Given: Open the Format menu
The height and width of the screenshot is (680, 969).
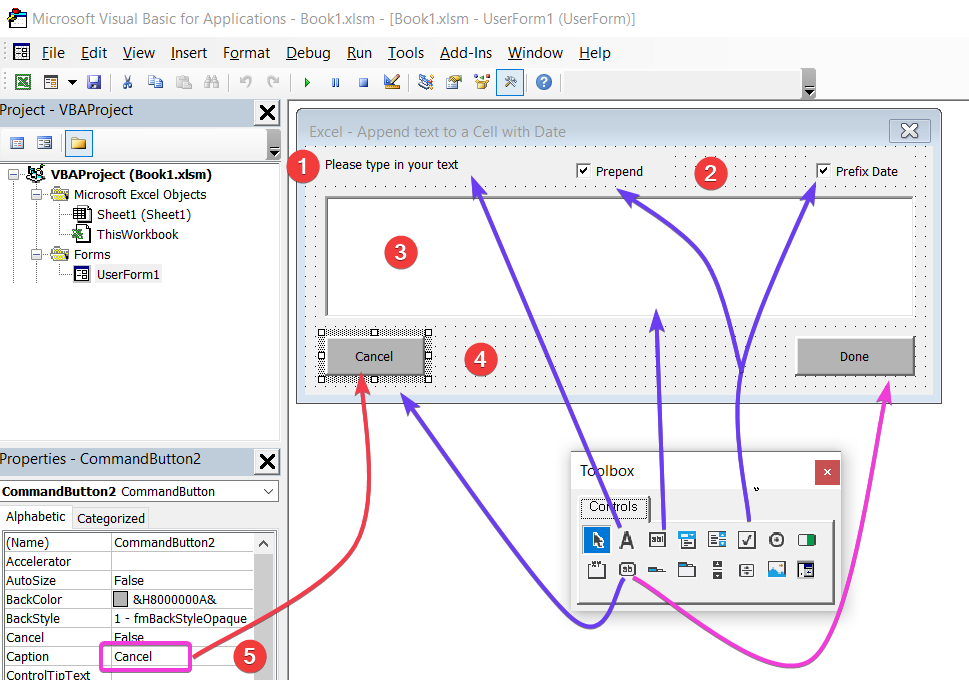Looking at the screenshot, I should click(247, 53).
